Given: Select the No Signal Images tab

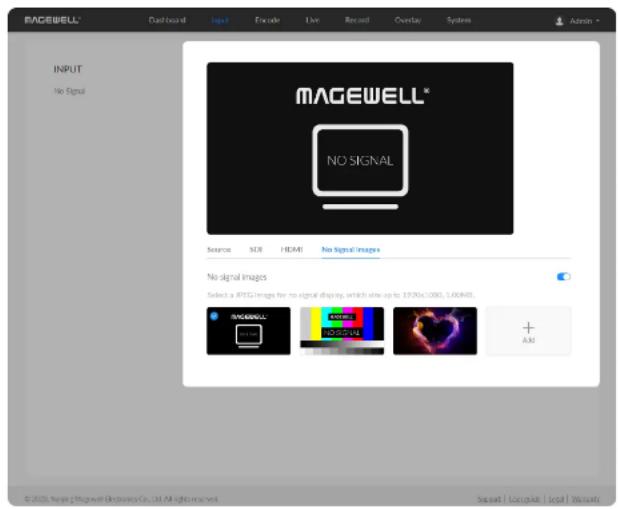Looking at the screenshot, I should [x=351, y=250].
